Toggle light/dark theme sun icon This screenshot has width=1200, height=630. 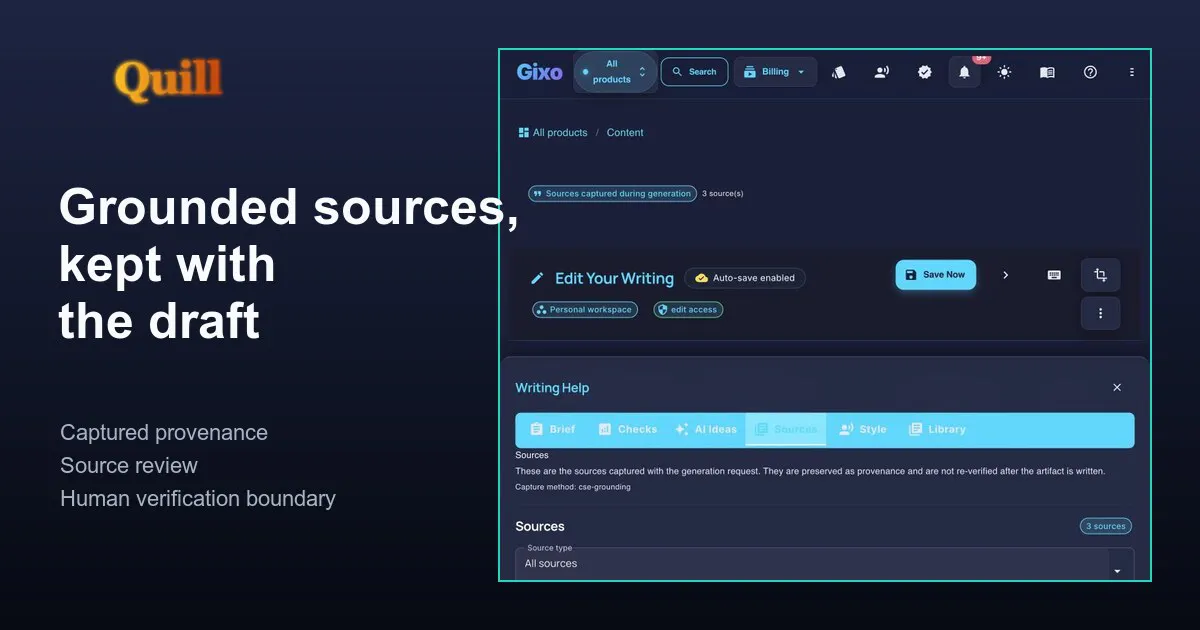click(x=1004, y=72)
